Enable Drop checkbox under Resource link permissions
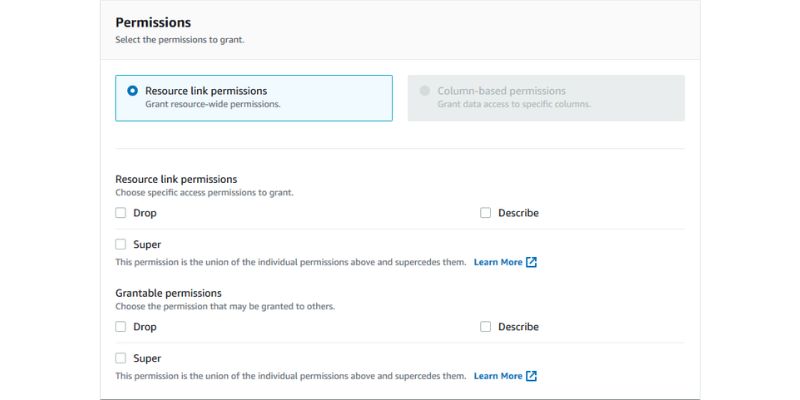 [120, 213]
